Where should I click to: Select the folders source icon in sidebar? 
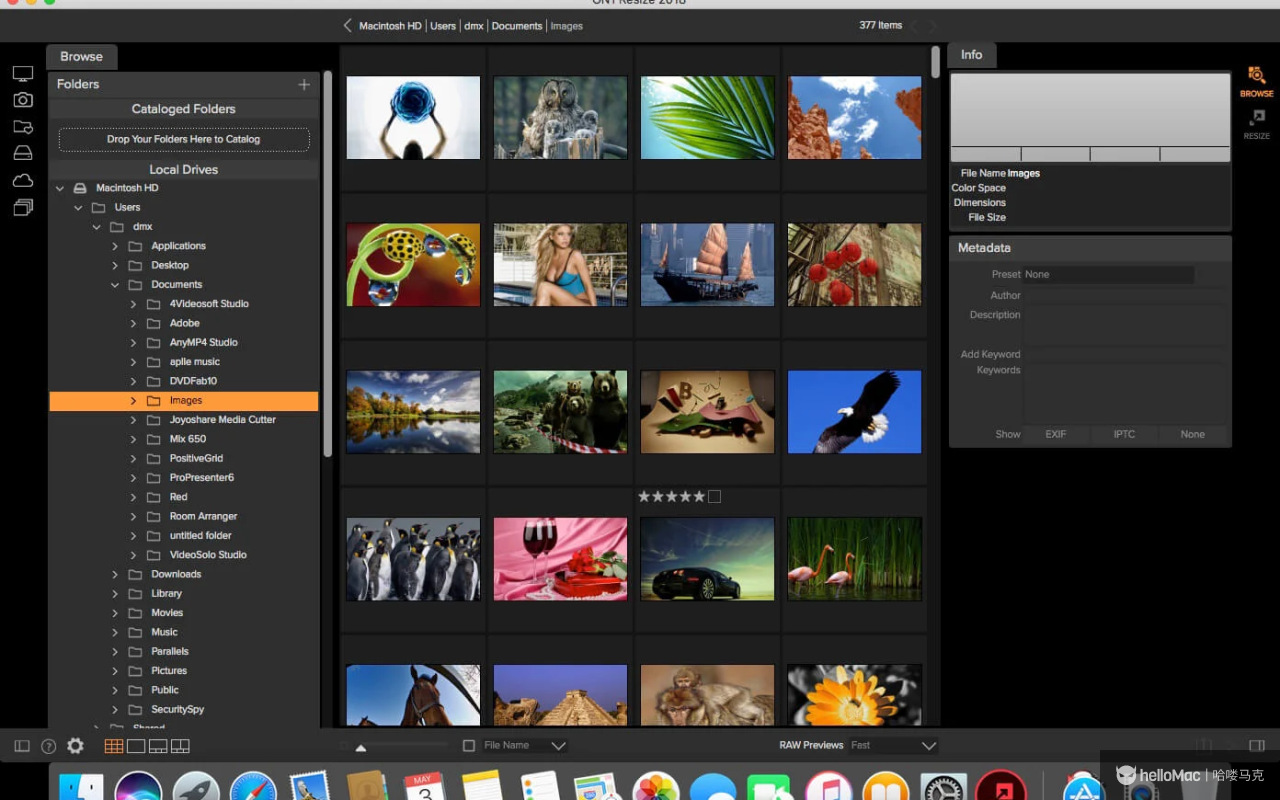(22, 127)
